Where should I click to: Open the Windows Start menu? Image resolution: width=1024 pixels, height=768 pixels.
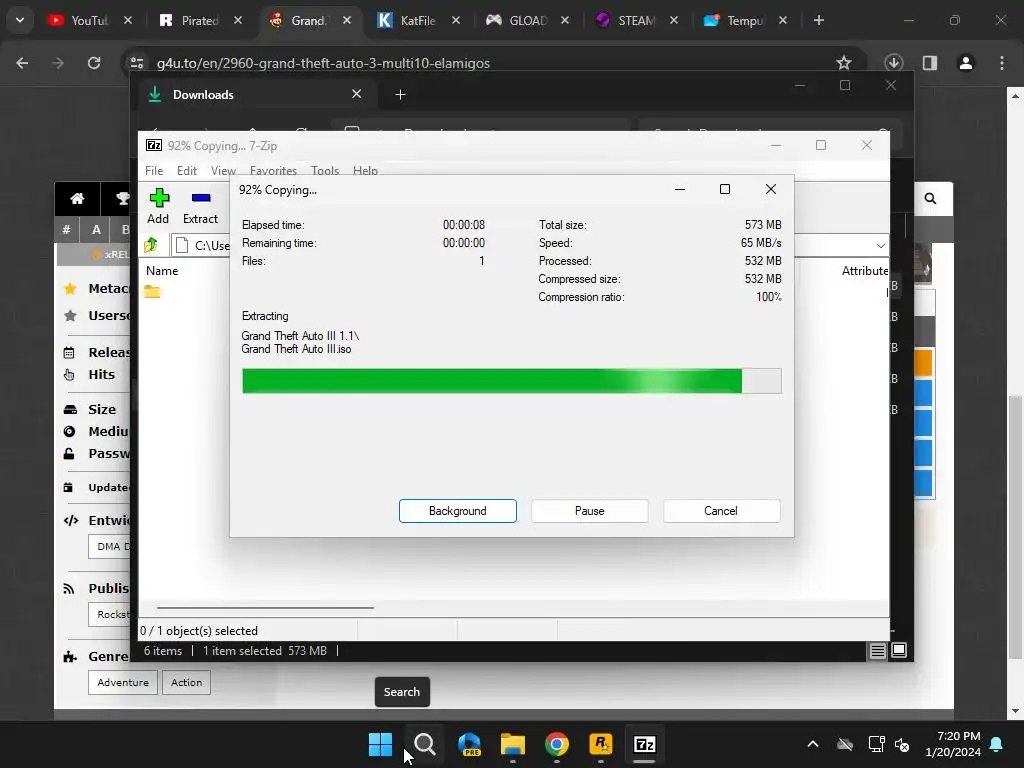pyautogui.click(x=380, y=744)
